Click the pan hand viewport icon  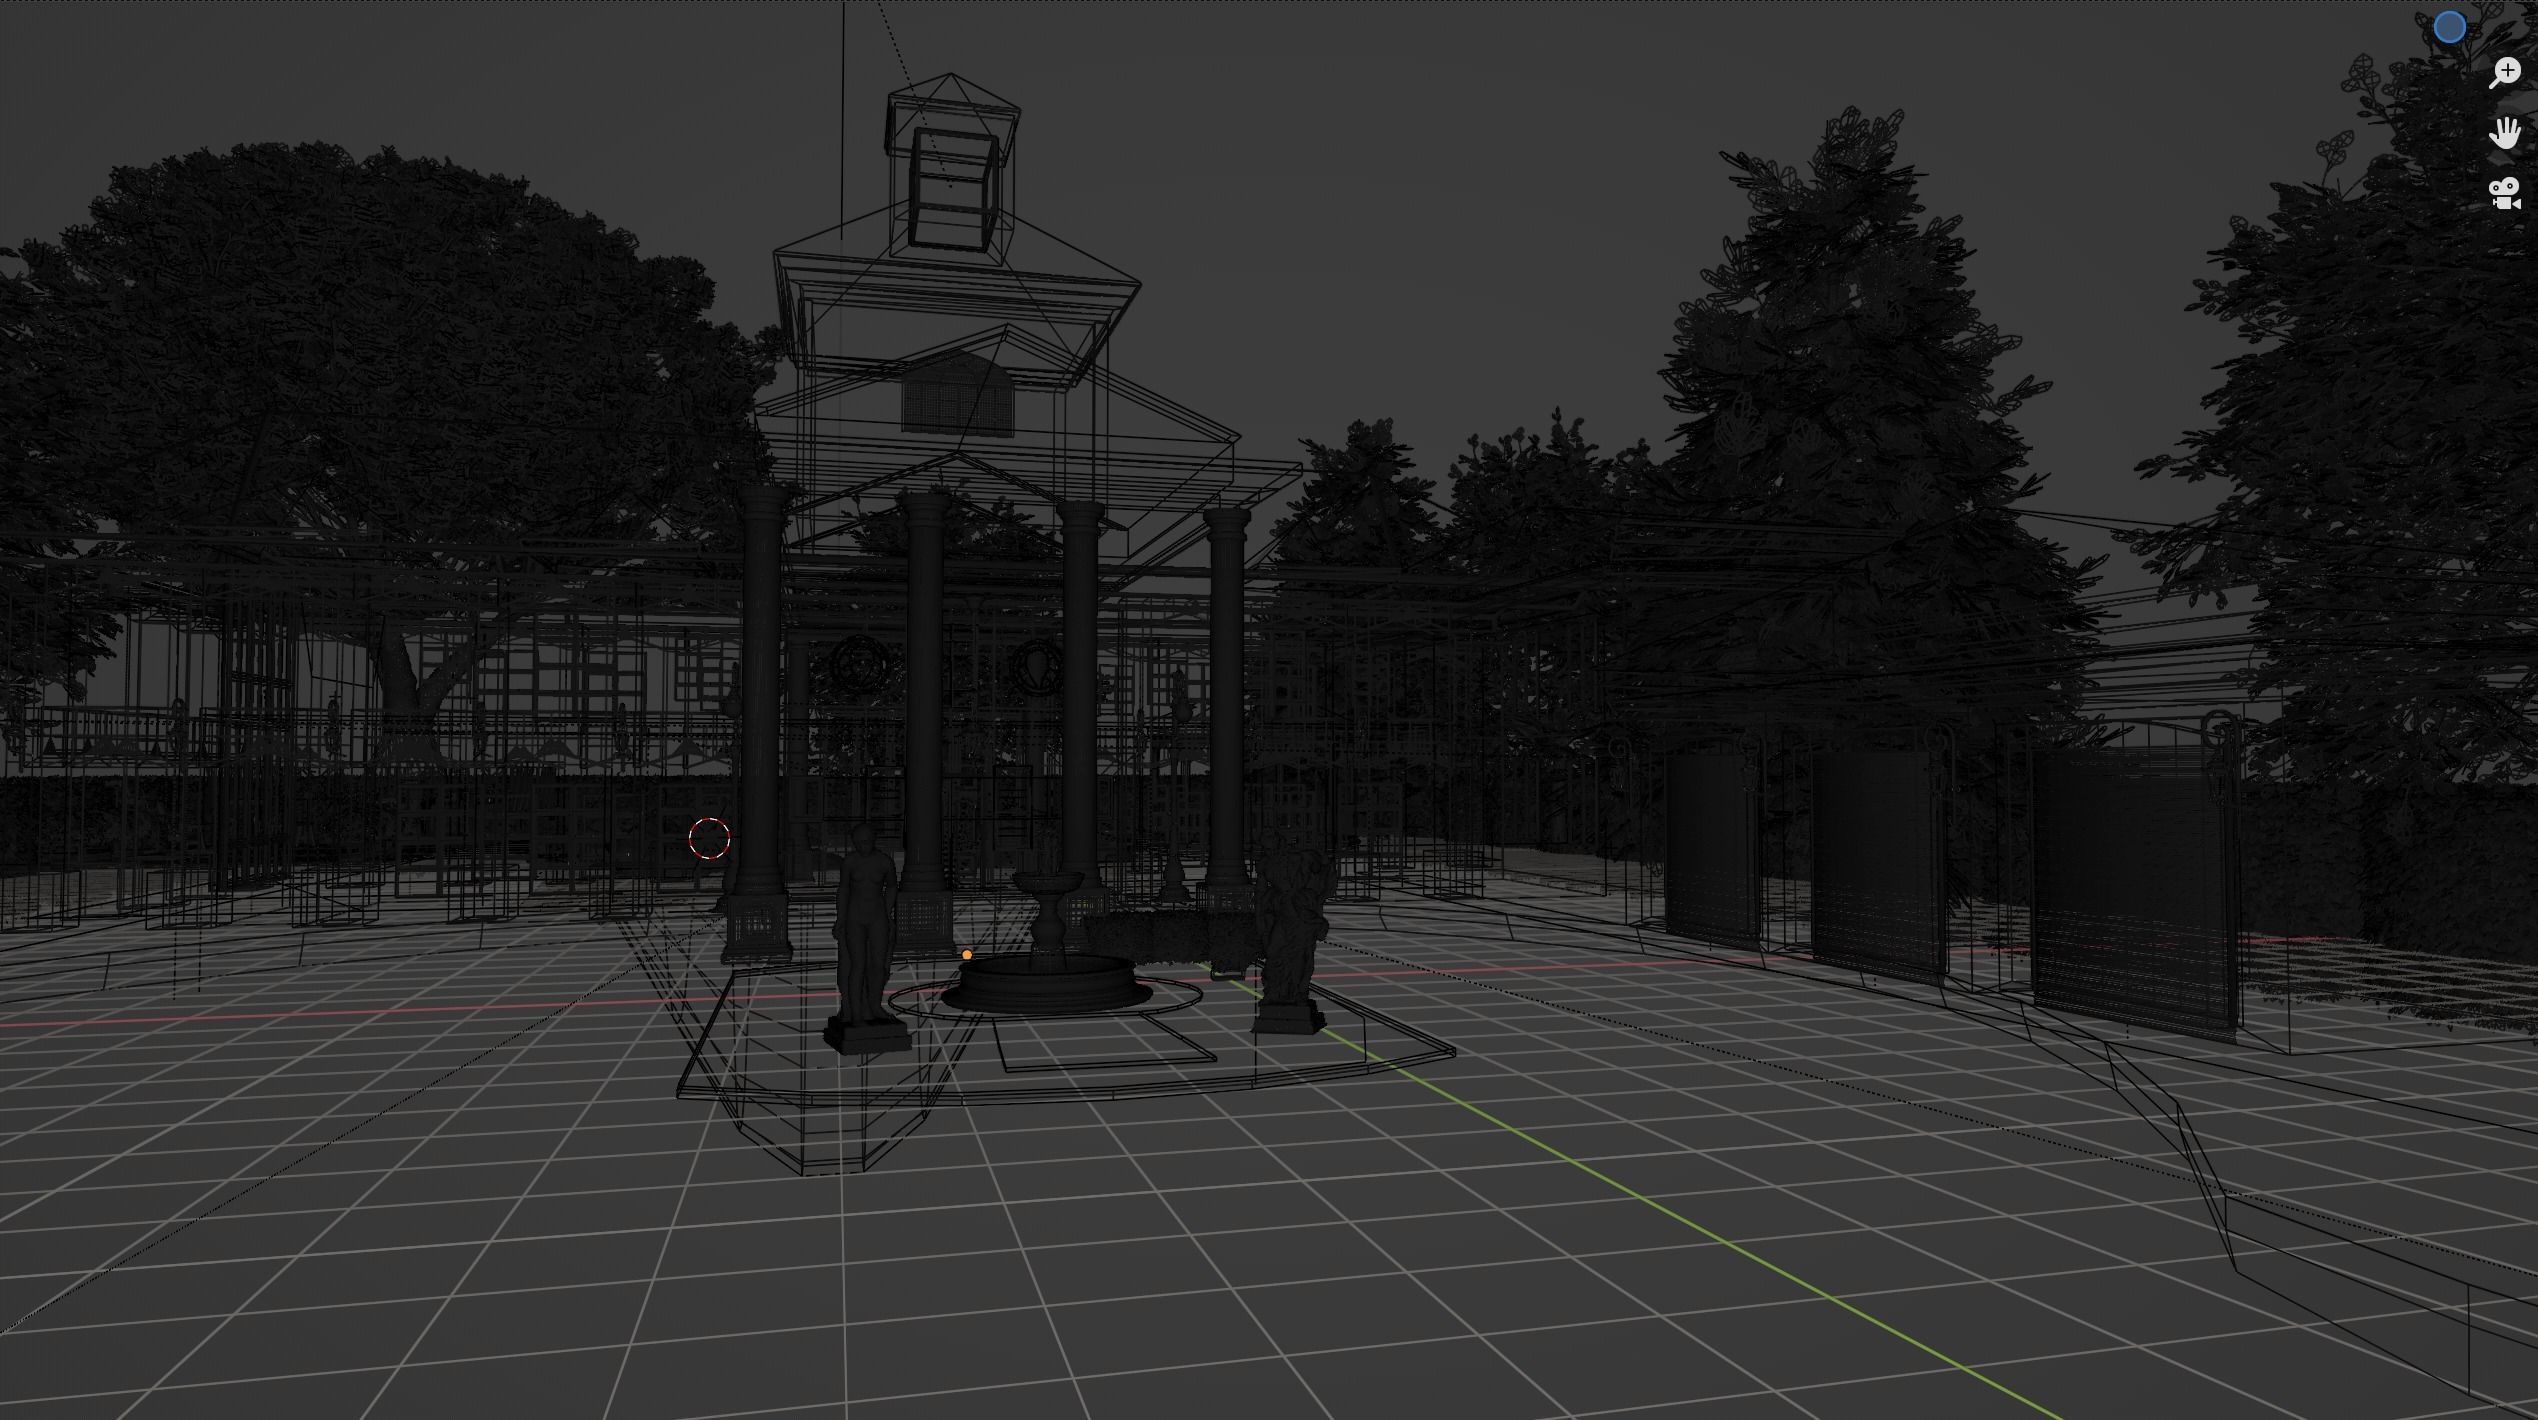(2505, 133)
